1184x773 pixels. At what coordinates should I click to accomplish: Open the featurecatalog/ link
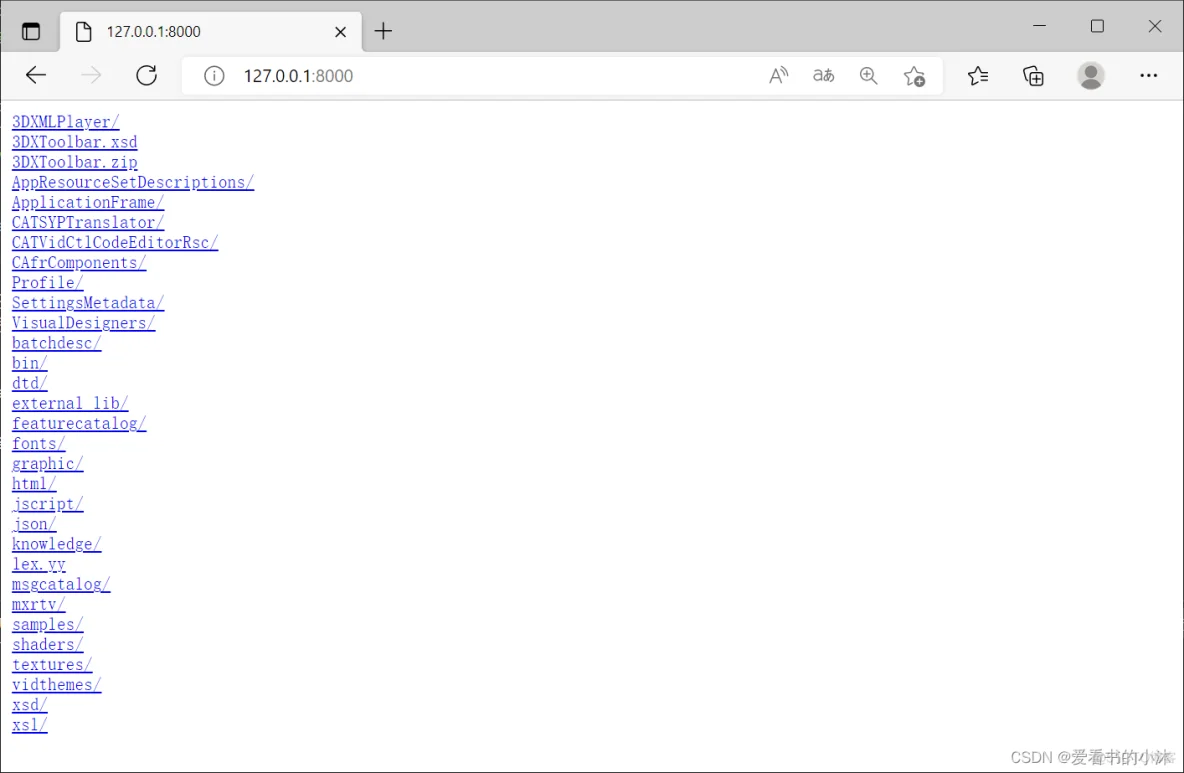click(79, 424)
